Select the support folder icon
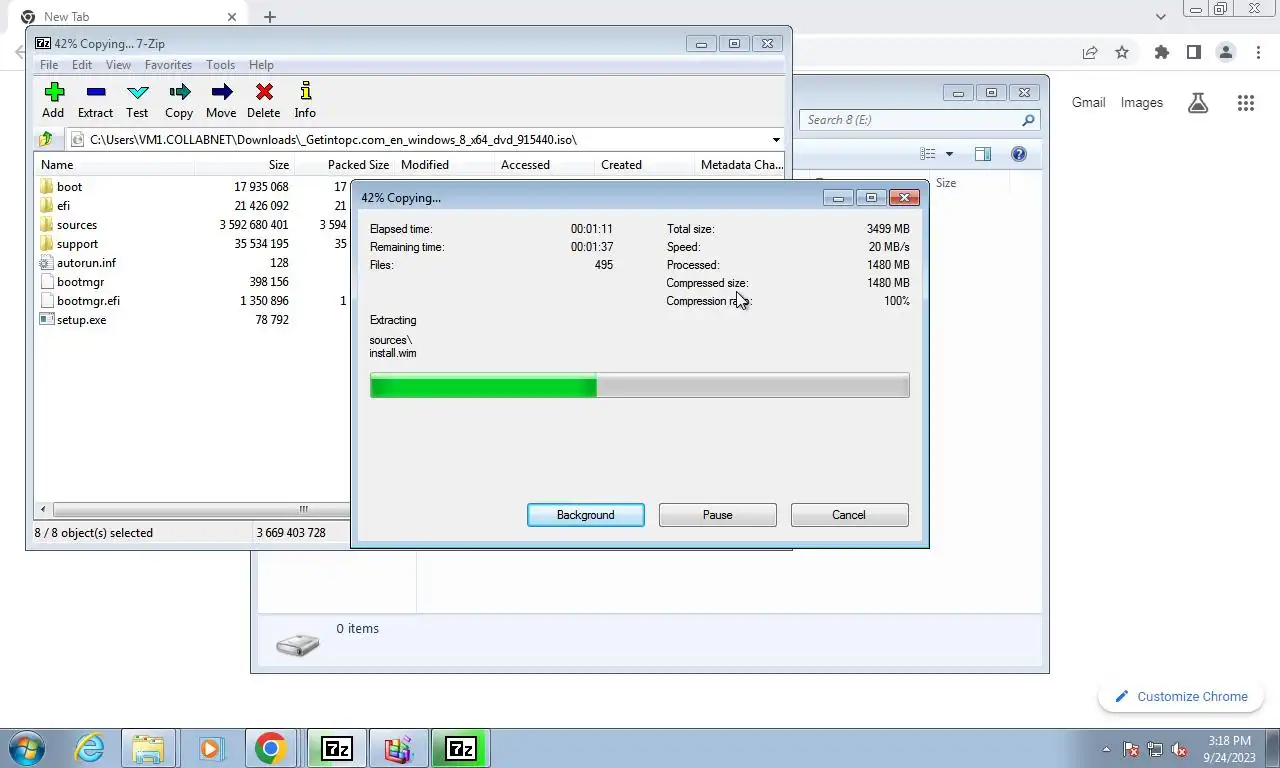 [x=46, y=244]
